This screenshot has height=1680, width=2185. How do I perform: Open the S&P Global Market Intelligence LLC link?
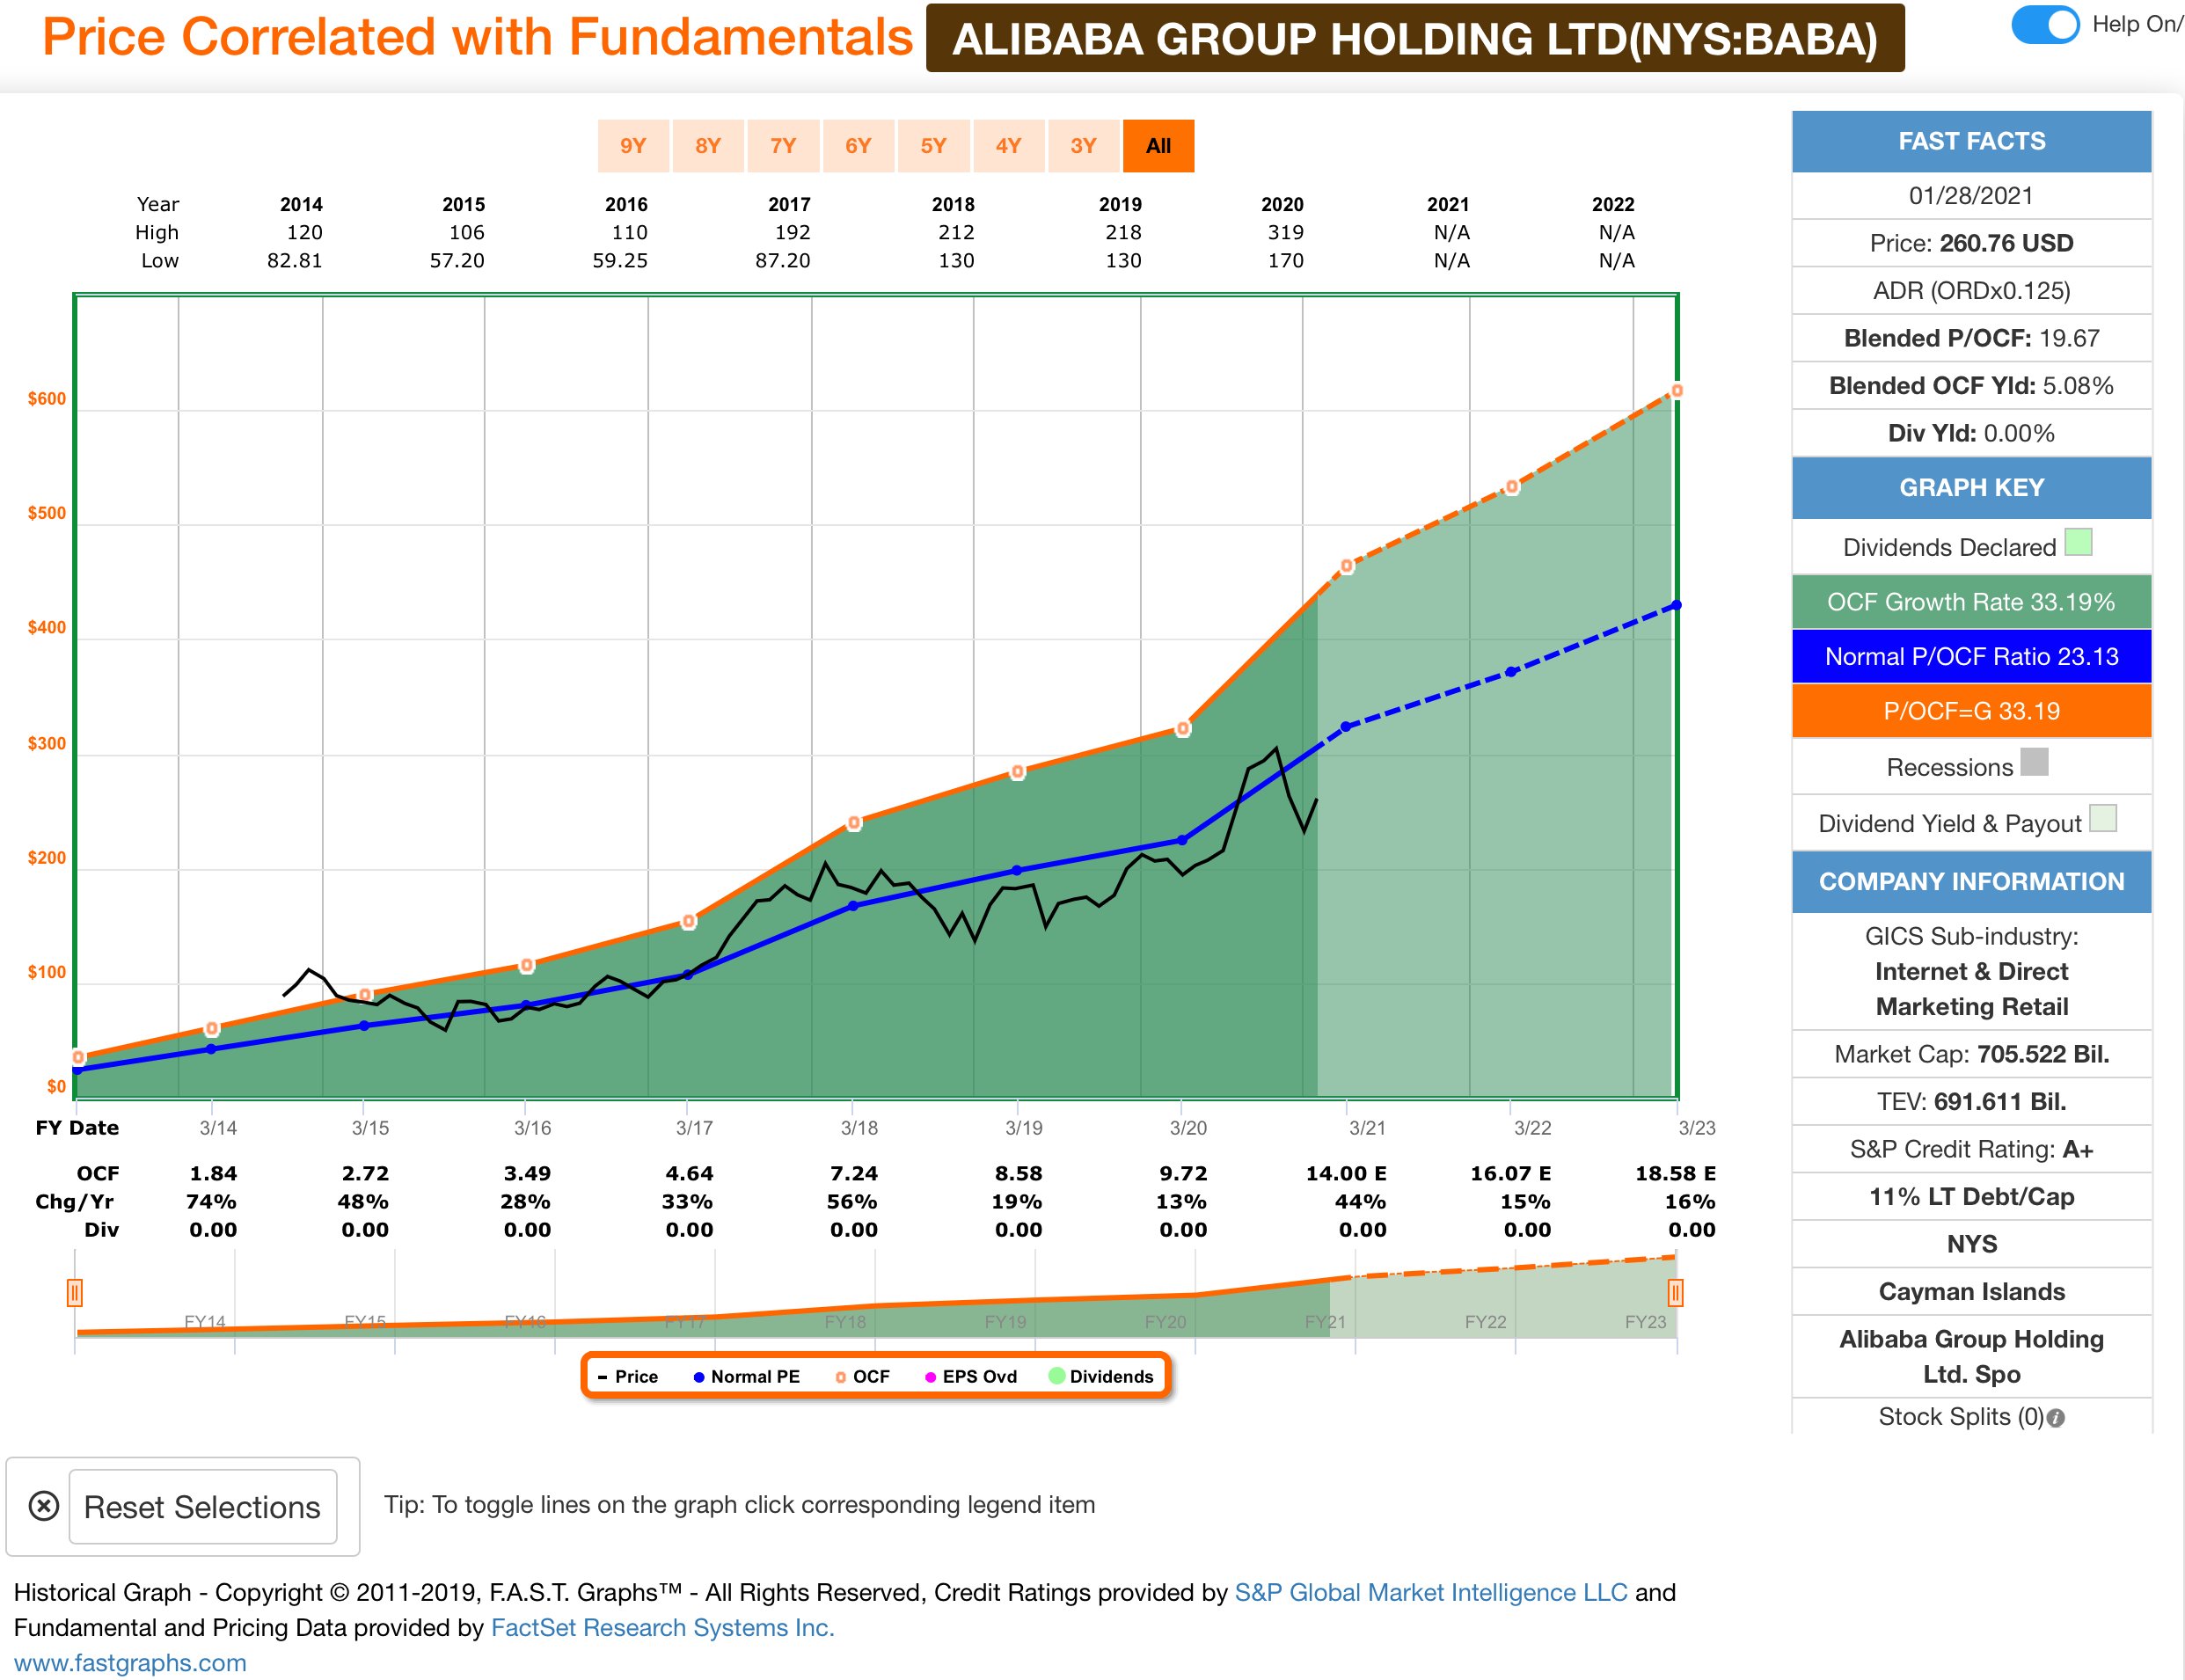click(x=1430, y=1592)
